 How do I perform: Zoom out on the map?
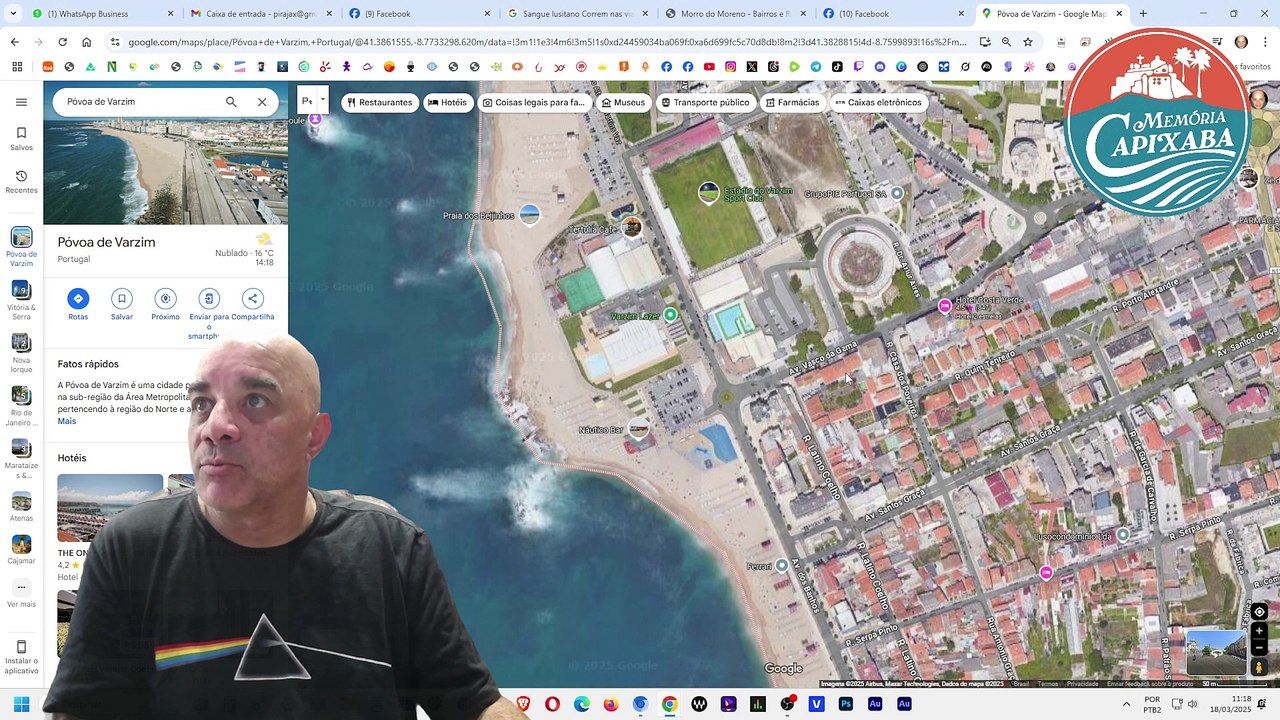(1259, 648)
